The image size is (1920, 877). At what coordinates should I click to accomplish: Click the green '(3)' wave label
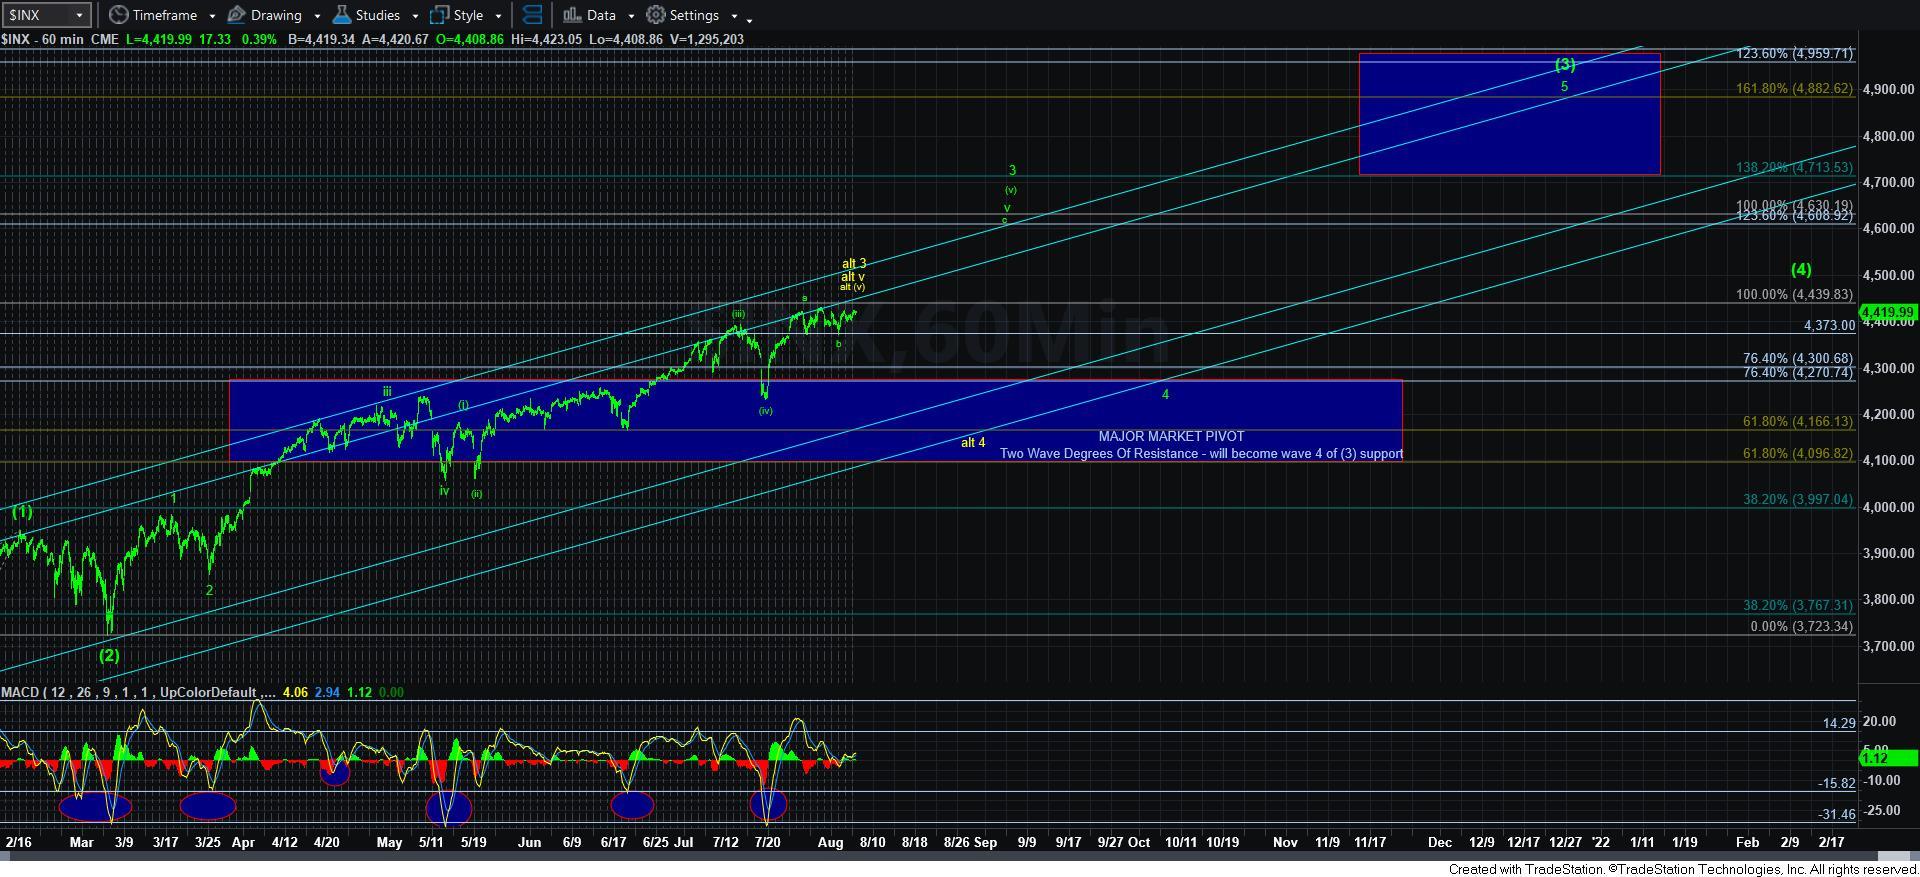tap(1565, 64)
